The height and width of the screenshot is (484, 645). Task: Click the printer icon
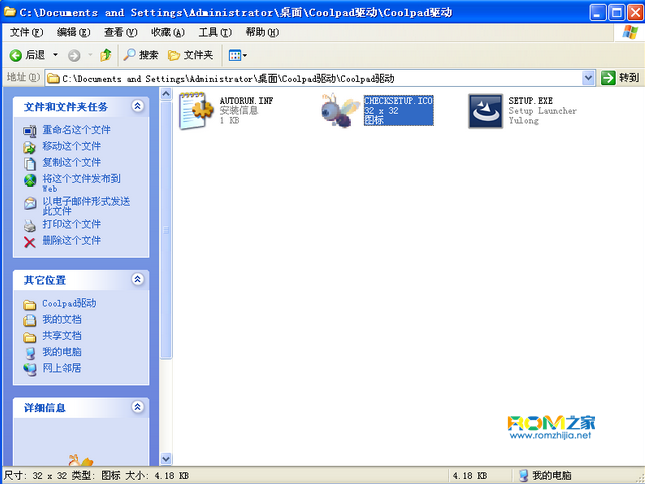tap(30, 225)
